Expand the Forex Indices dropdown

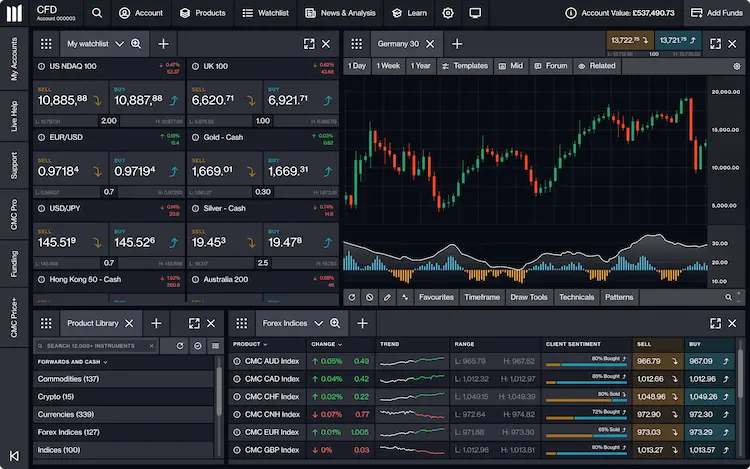318,323
